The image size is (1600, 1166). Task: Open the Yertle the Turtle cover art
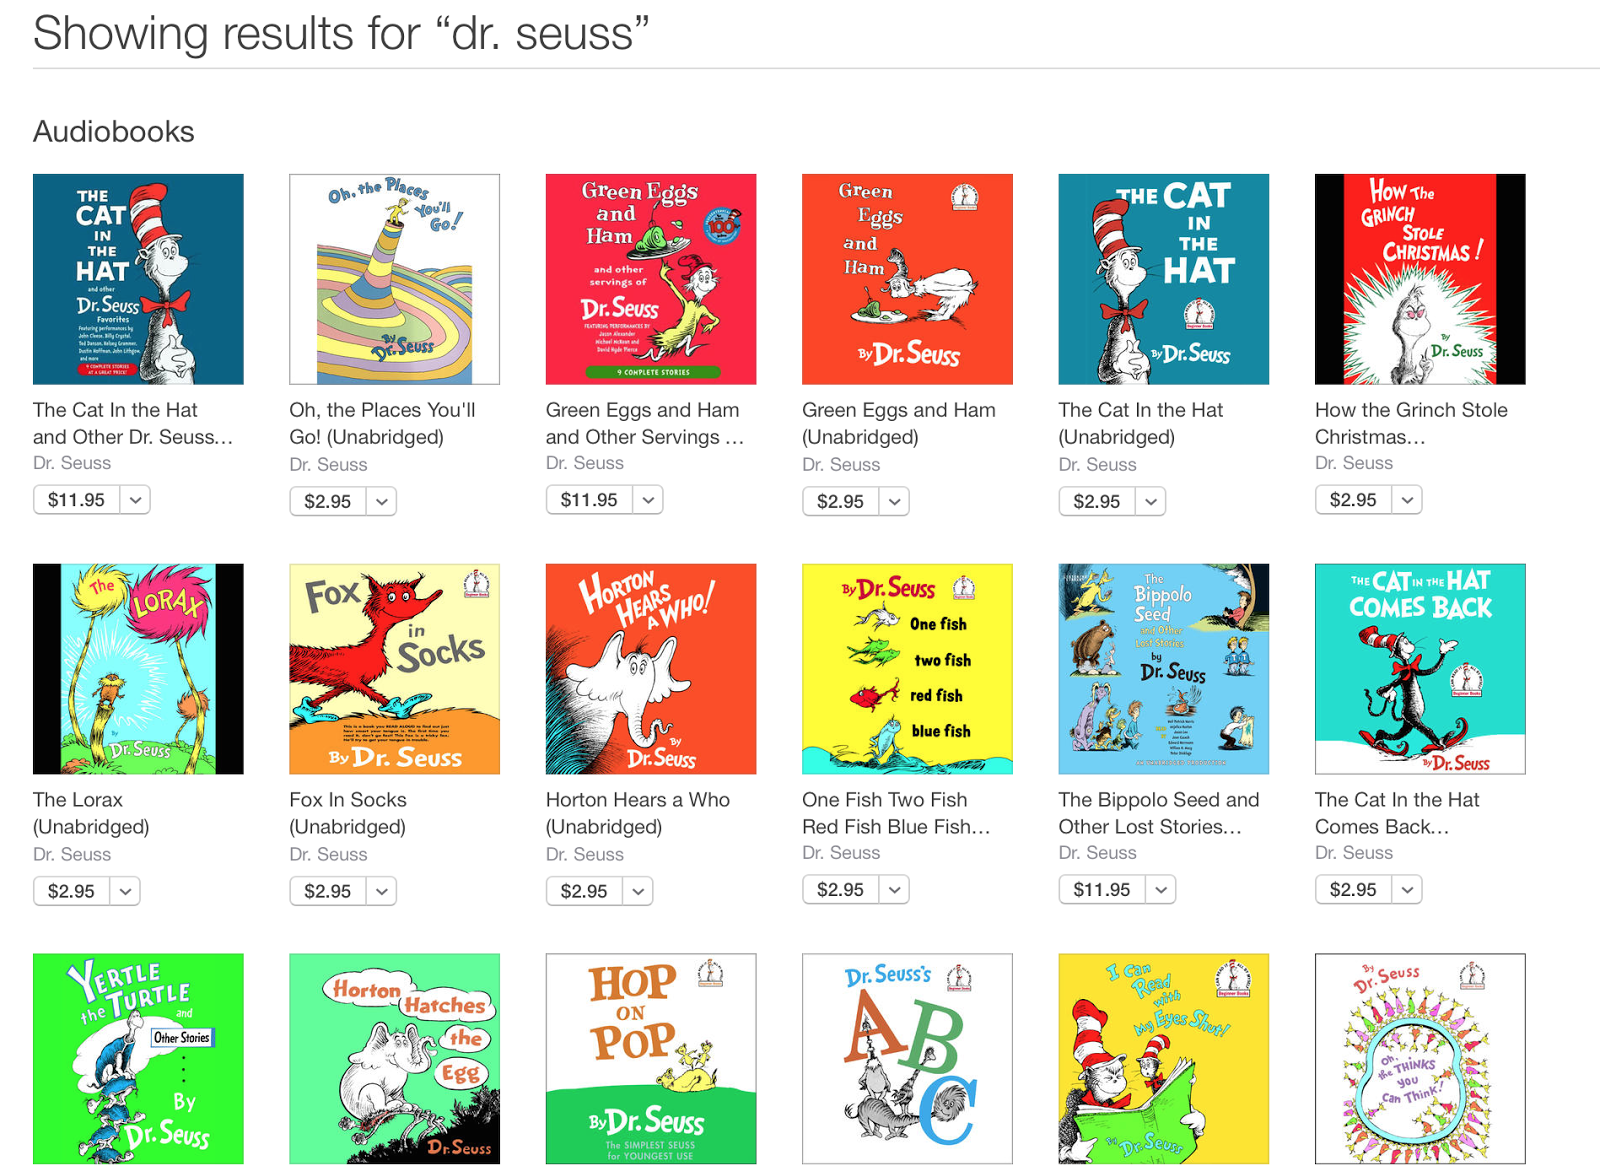coord(137,1059)
